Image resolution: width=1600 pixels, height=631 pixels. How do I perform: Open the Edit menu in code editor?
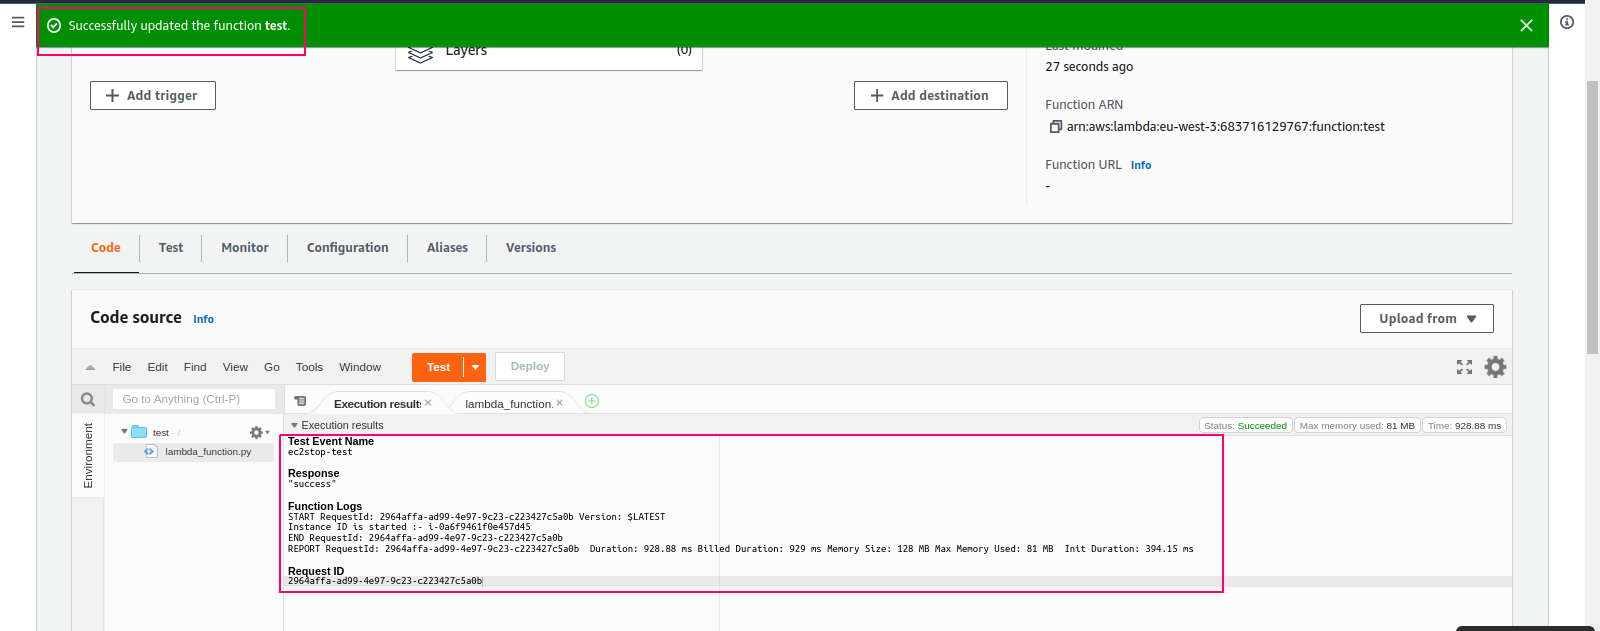click(158, 368)
